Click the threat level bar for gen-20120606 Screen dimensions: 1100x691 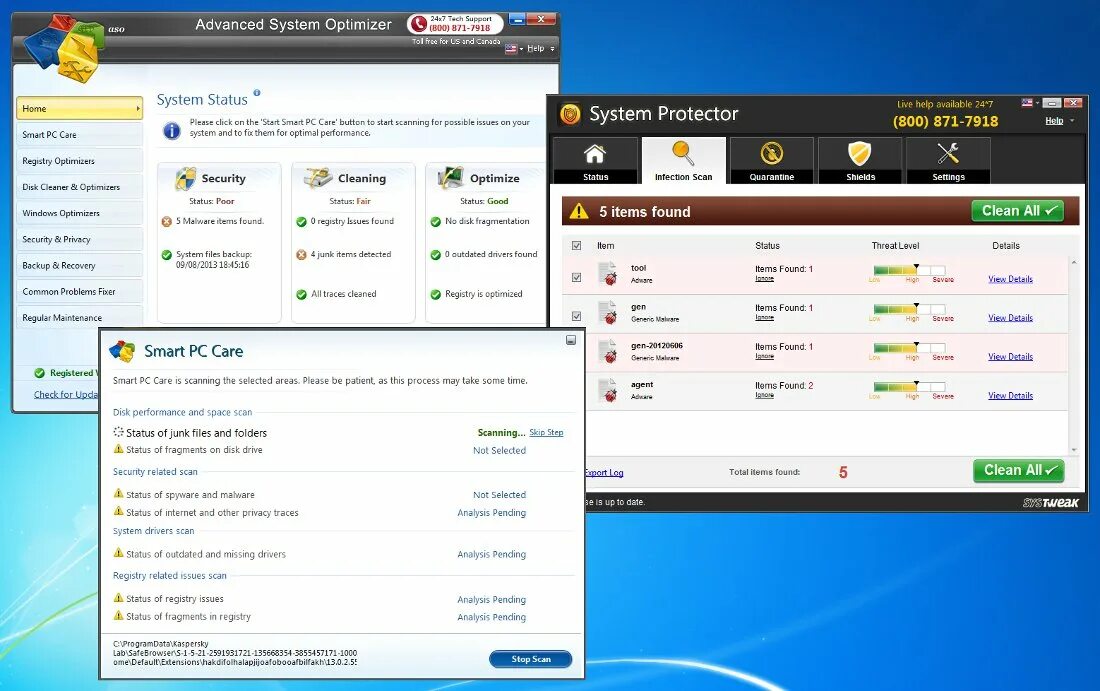pos(909,348)
